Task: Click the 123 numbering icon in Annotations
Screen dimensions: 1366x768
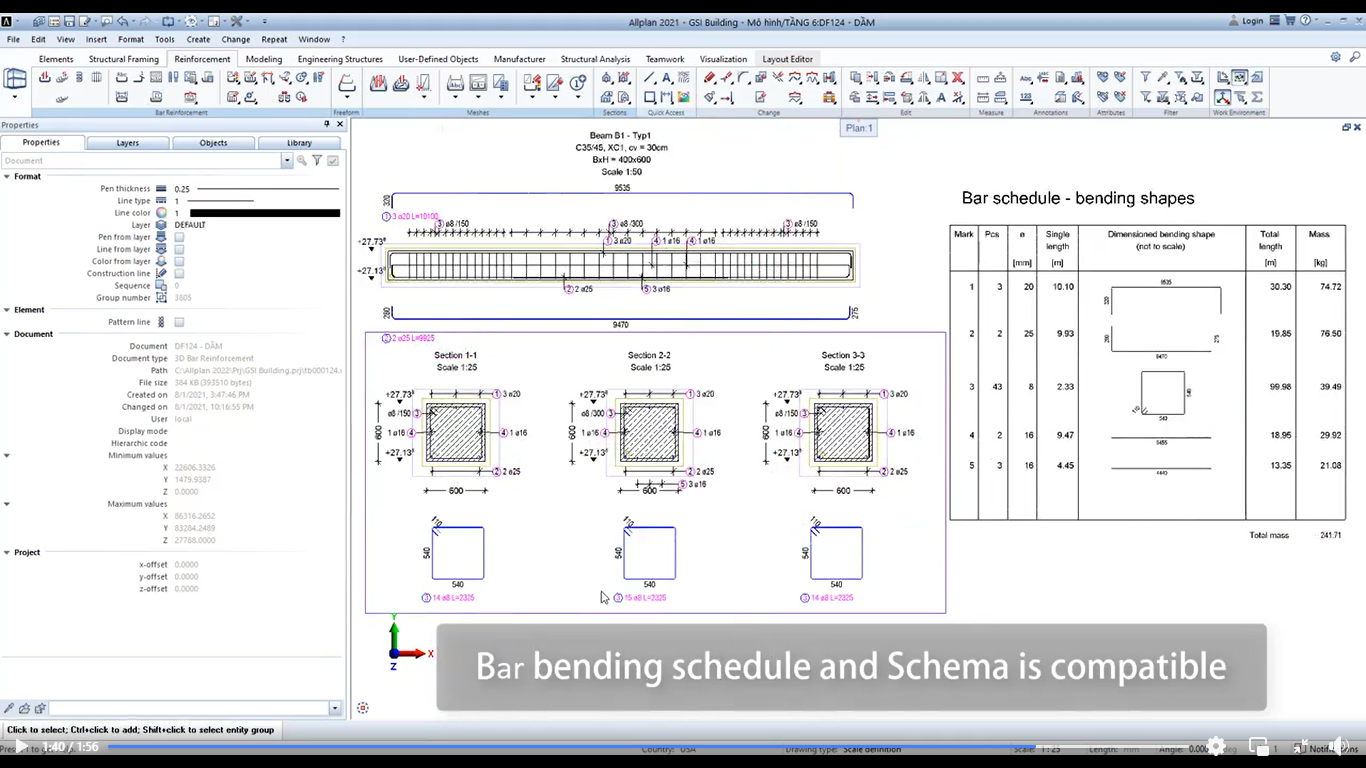Action: 1026,98
